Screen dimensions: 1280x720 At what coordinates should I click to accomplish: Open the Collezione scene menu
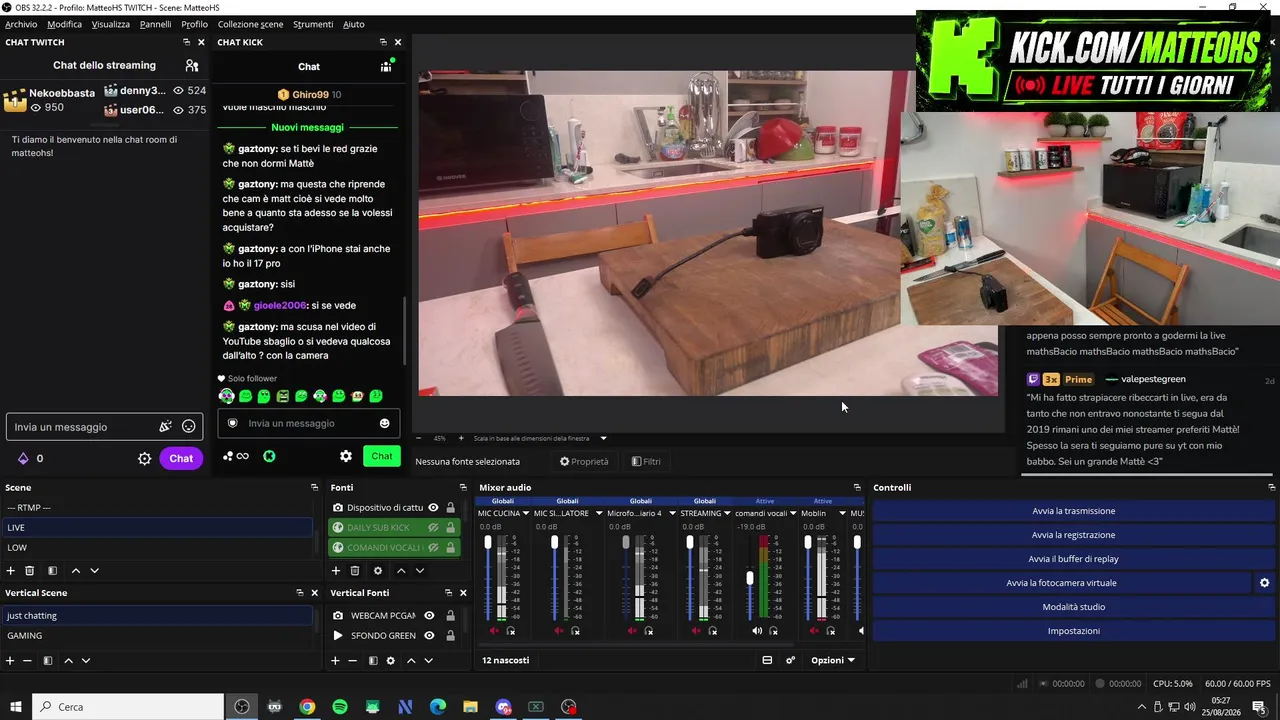point(250,24)
